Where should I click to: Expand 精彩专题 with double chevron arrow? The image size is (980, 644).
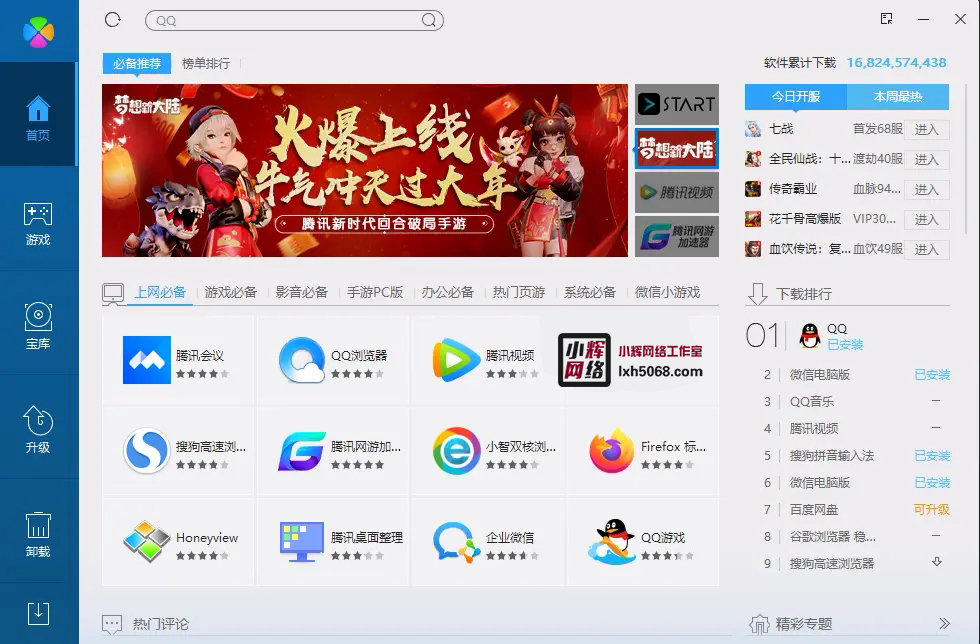944,623
